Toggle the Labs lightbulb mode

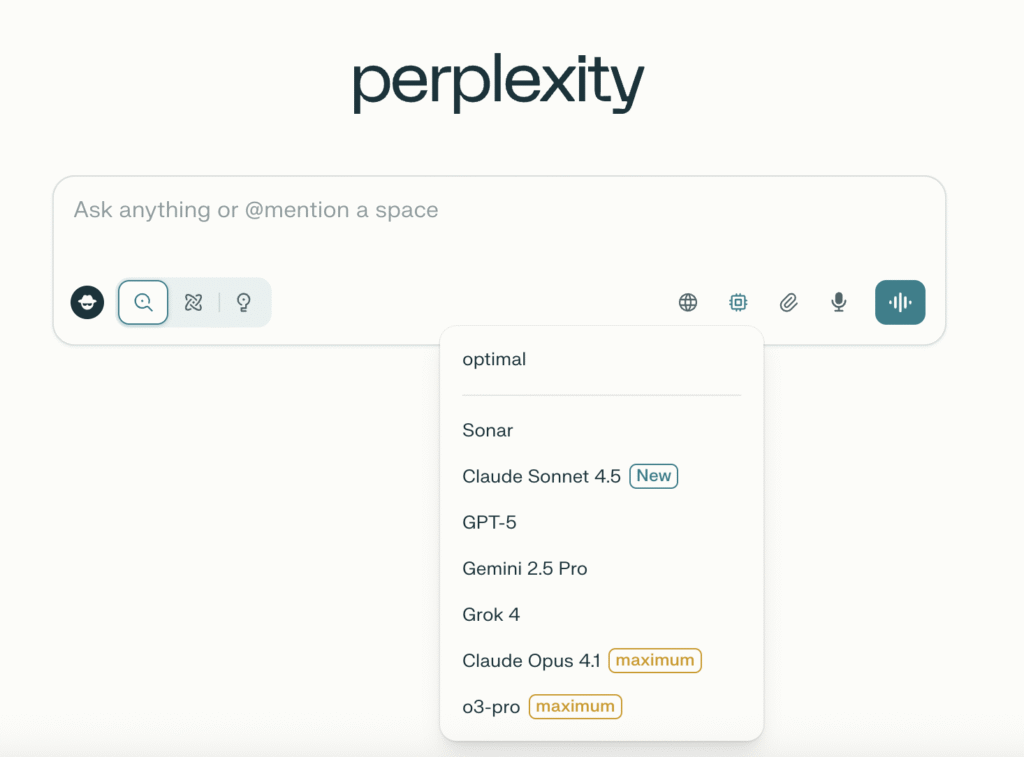point(243,302)
